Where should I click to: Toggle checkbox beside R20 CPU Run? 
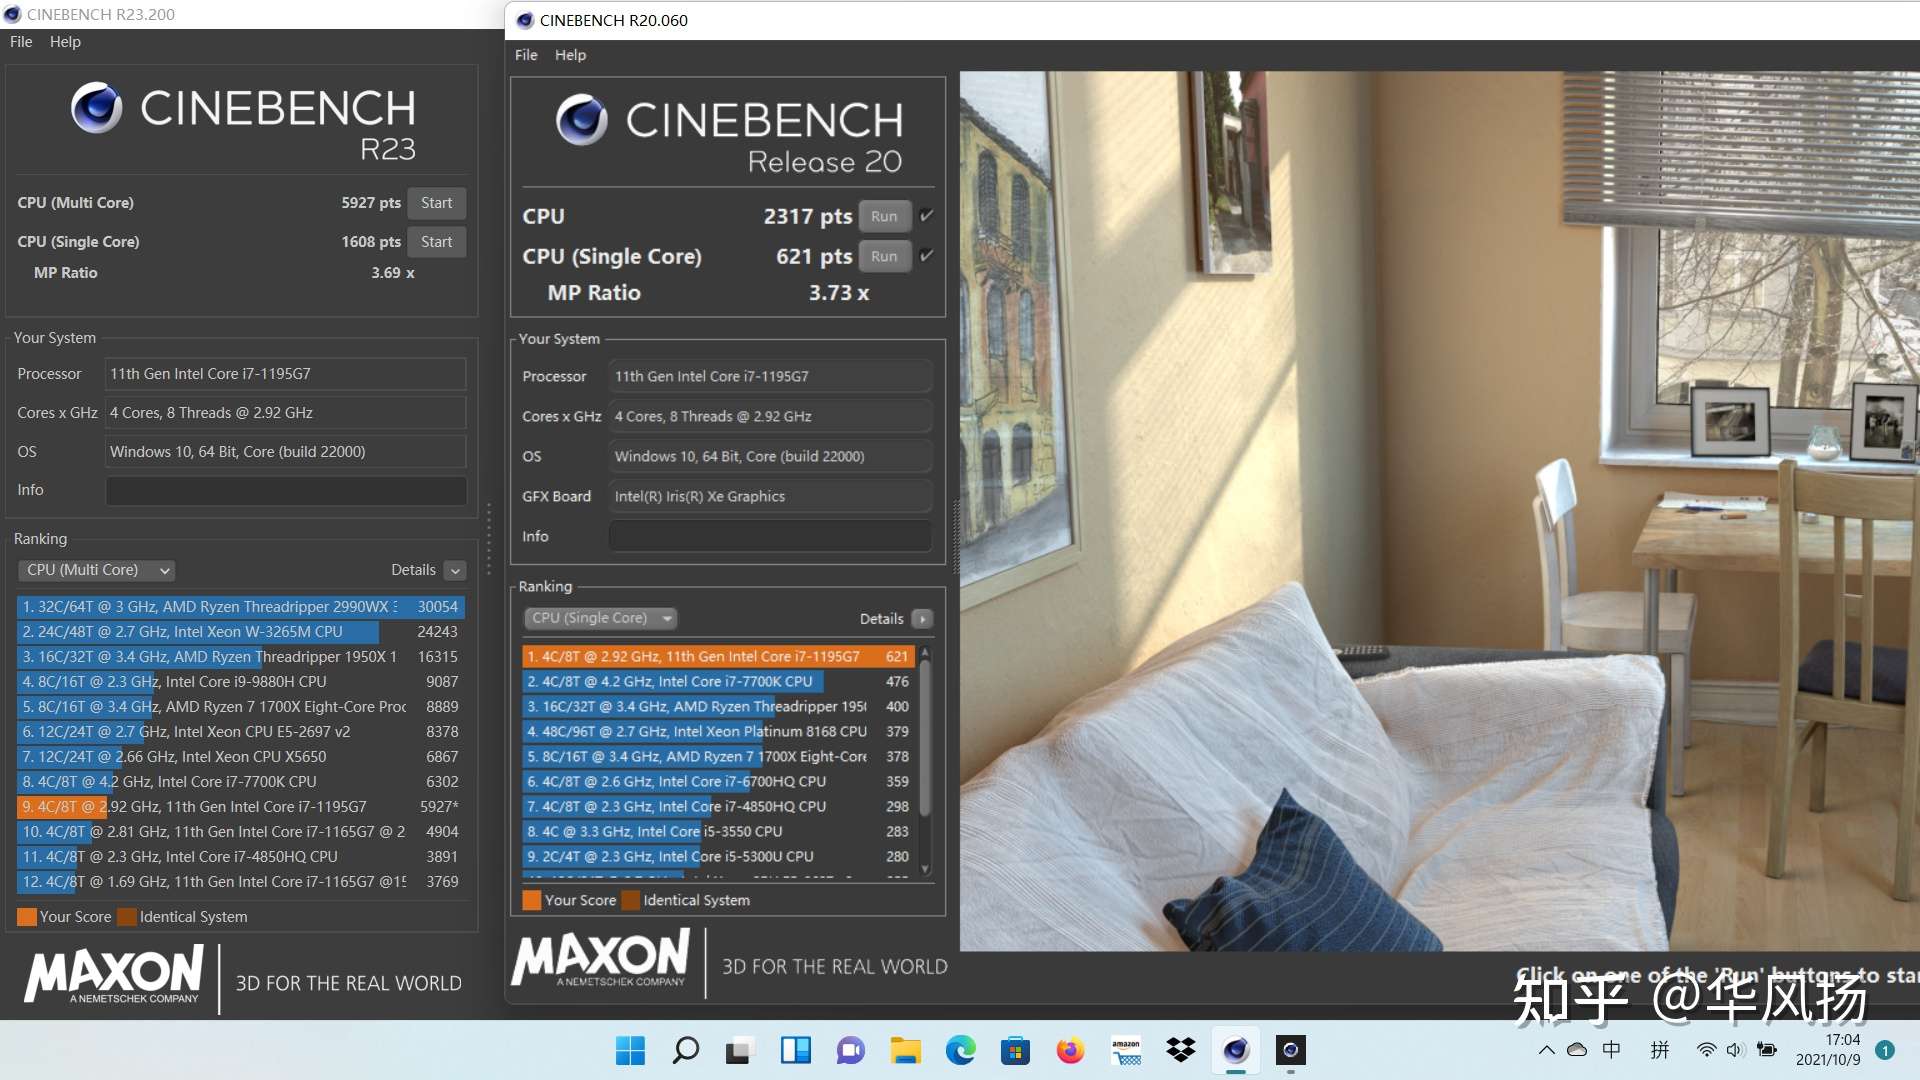(927, 215)
